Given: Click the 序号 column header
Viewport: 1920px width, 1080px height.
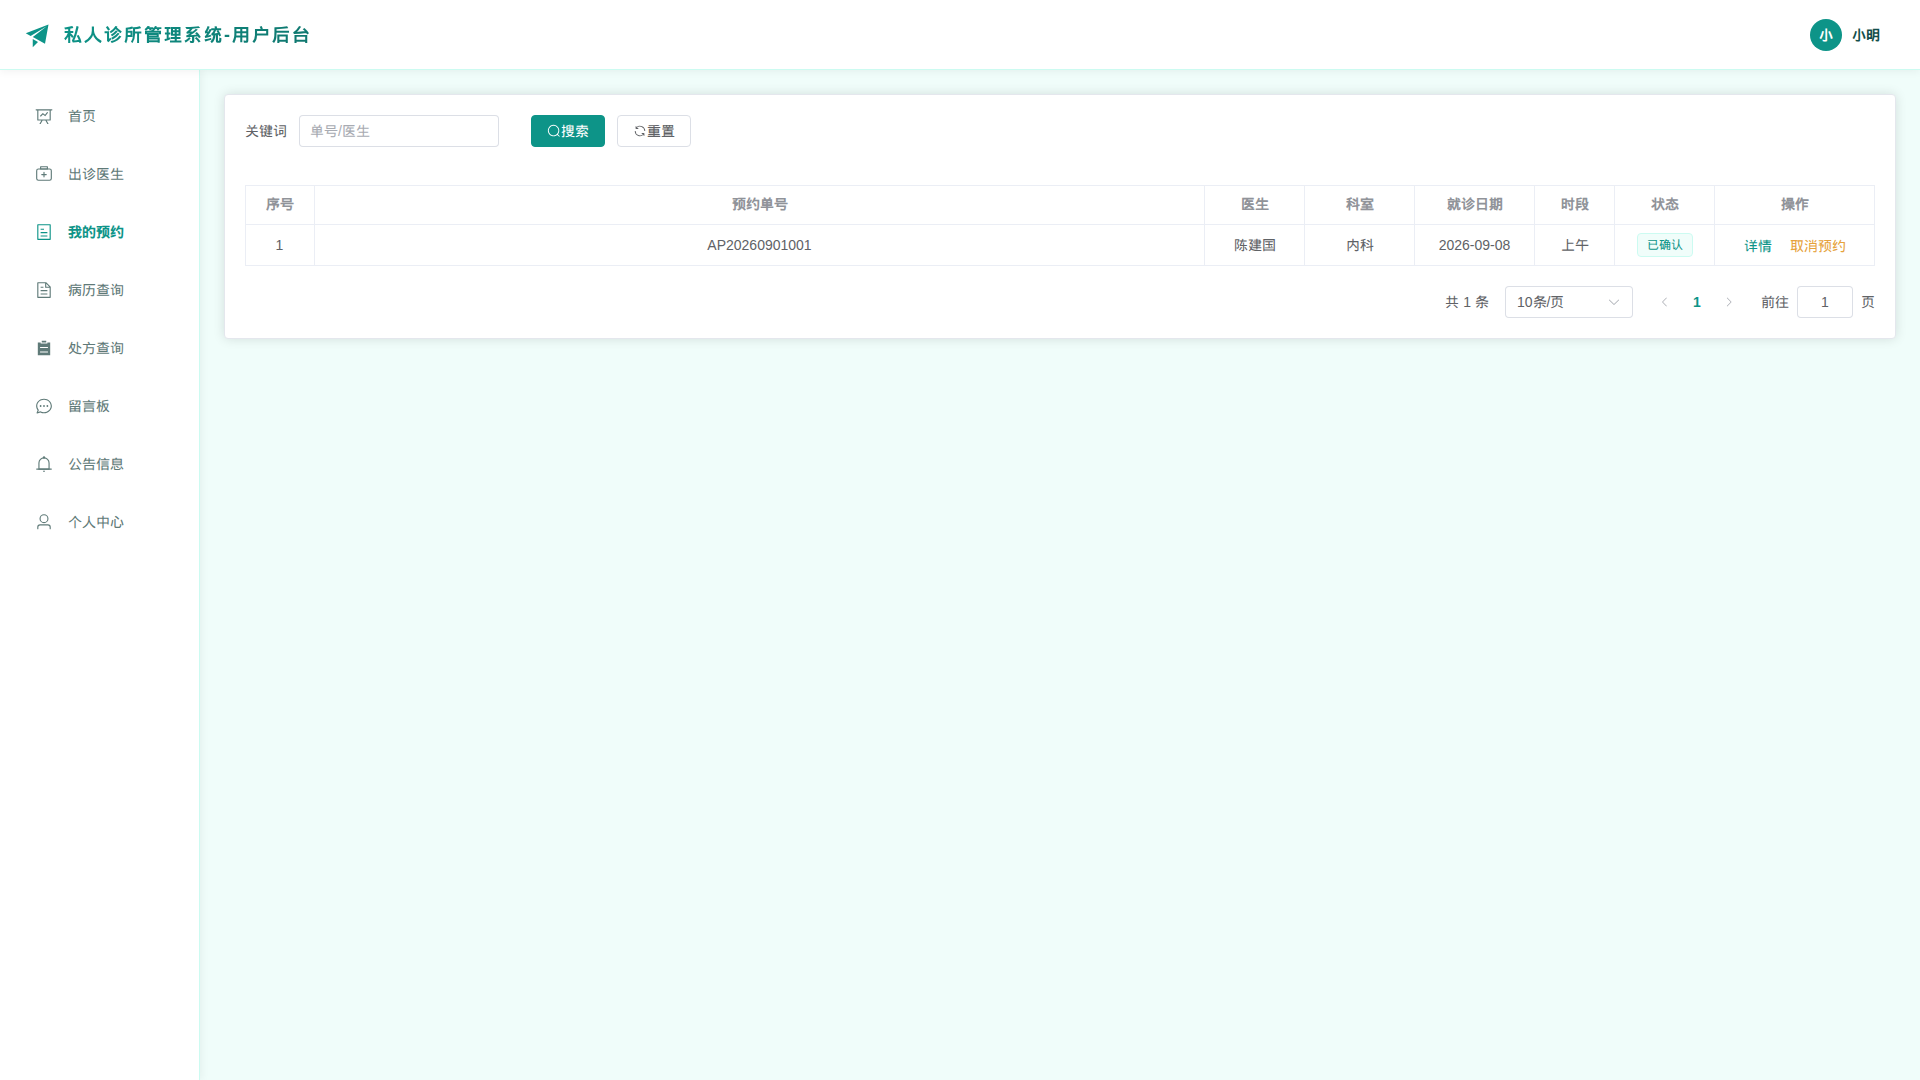Looking at the screenshot, I should pyautogui.click(x=280, y=204).
